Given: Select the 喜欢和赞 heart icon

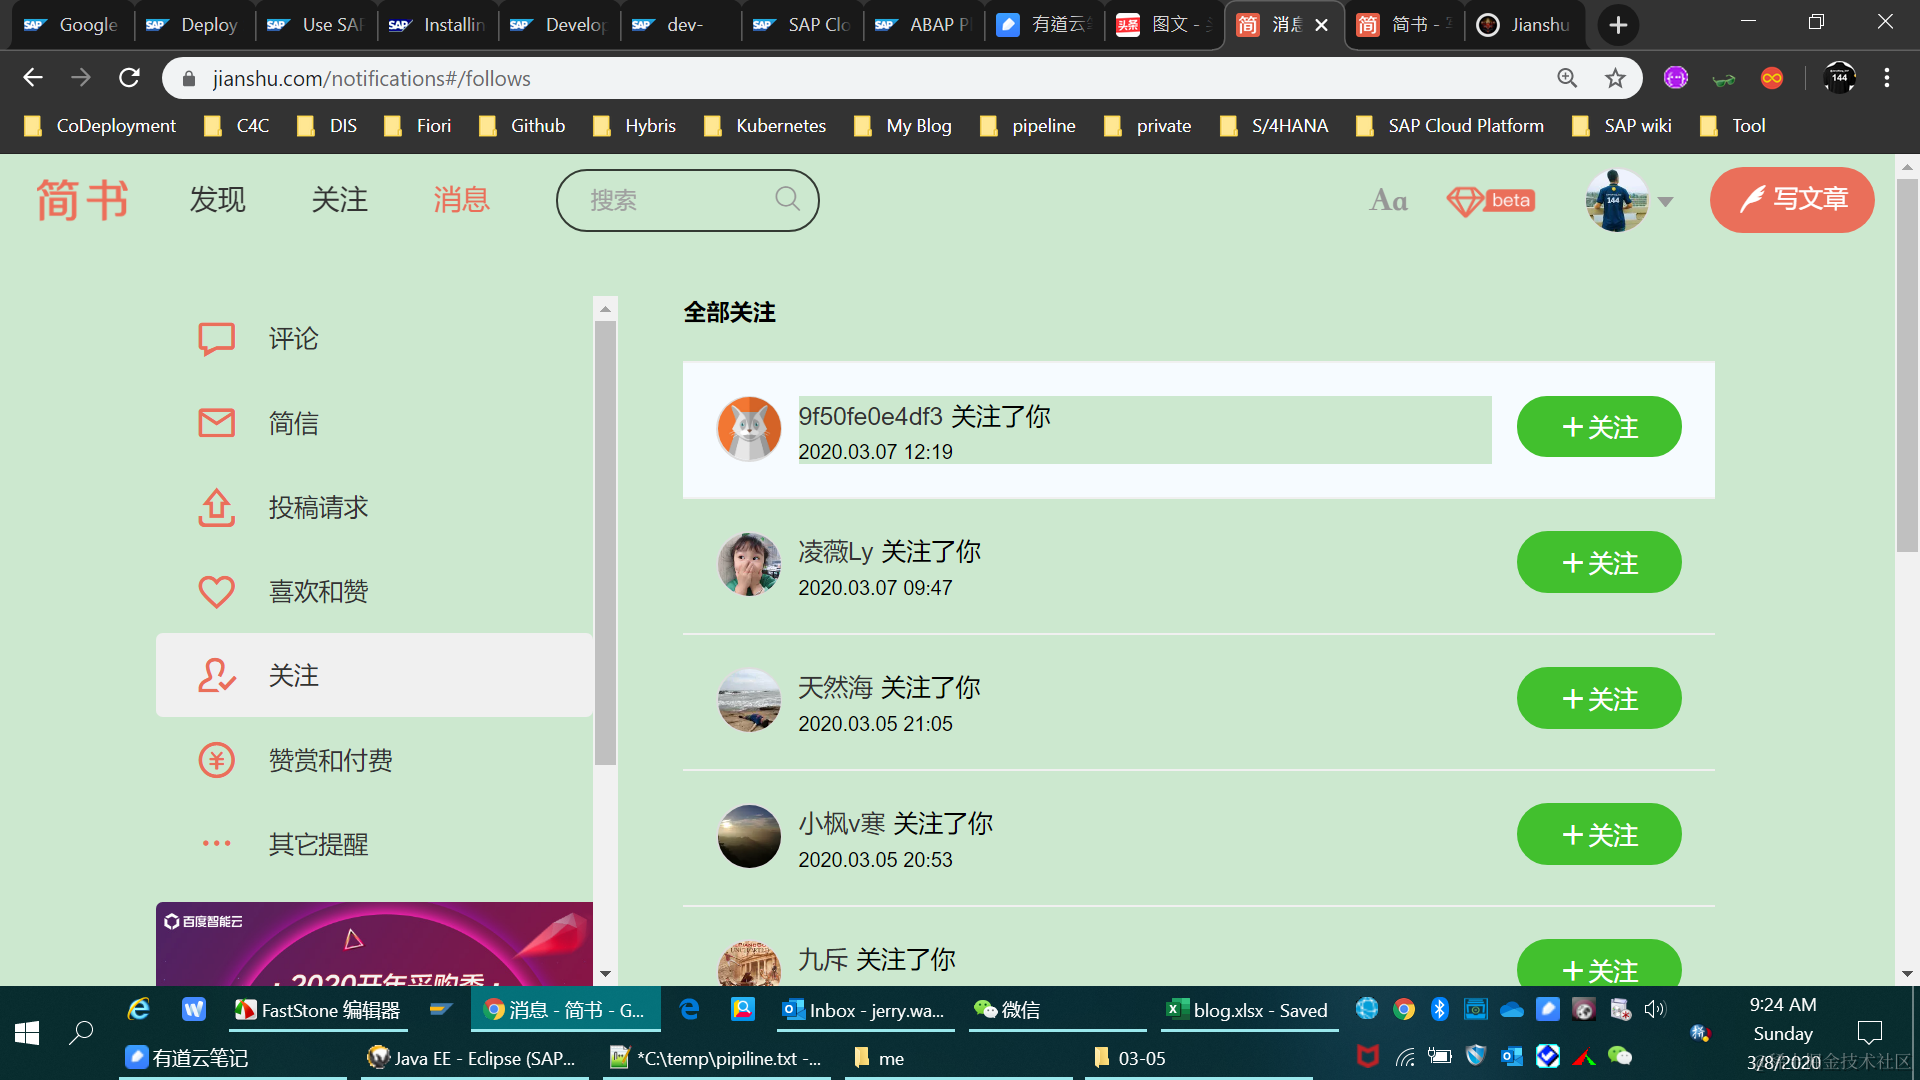Looking at the screenshot, I should pyautogui.click(x=216, y=592).
